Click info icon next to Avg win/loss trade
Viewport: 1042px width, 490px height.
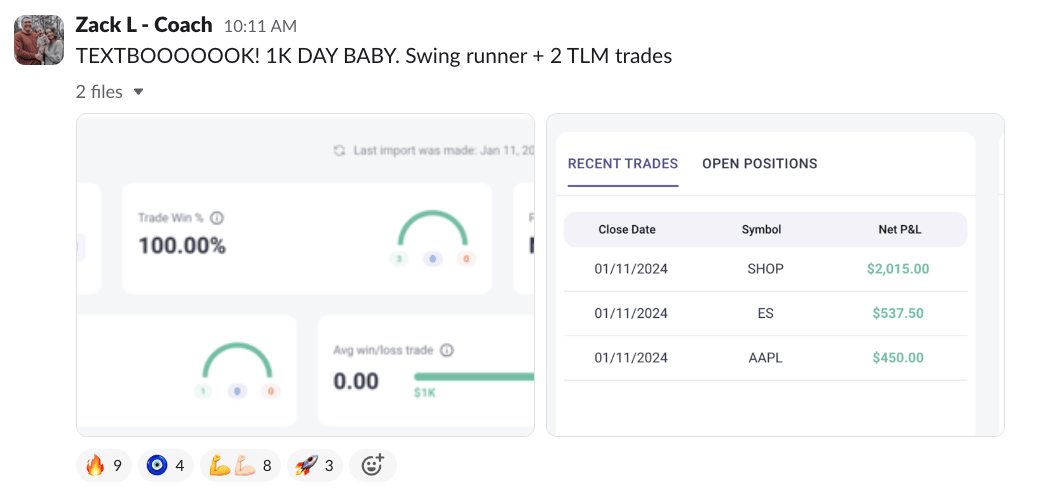tap(447, 350)
